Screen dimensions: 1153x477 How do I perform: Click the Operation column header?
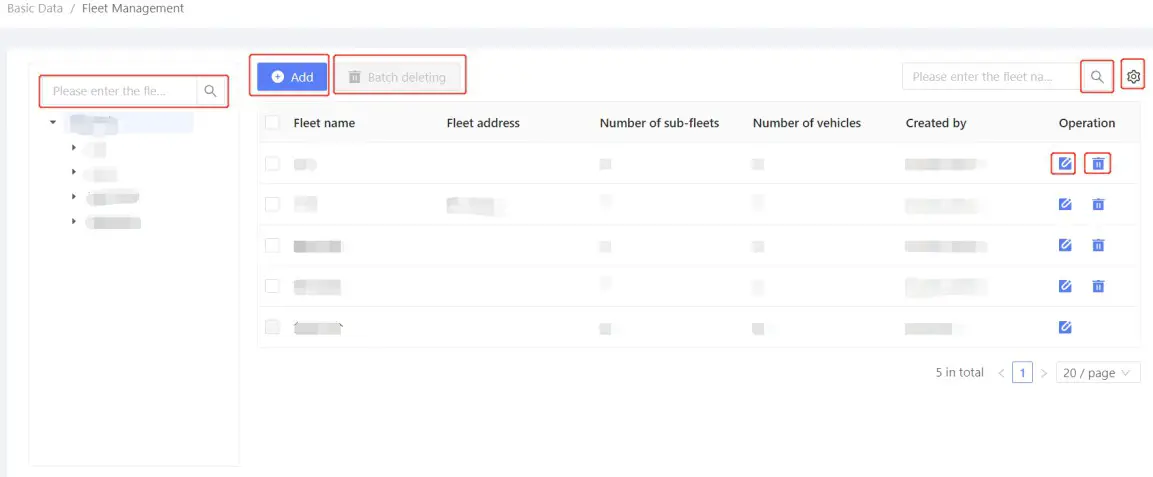(1087, 123)
